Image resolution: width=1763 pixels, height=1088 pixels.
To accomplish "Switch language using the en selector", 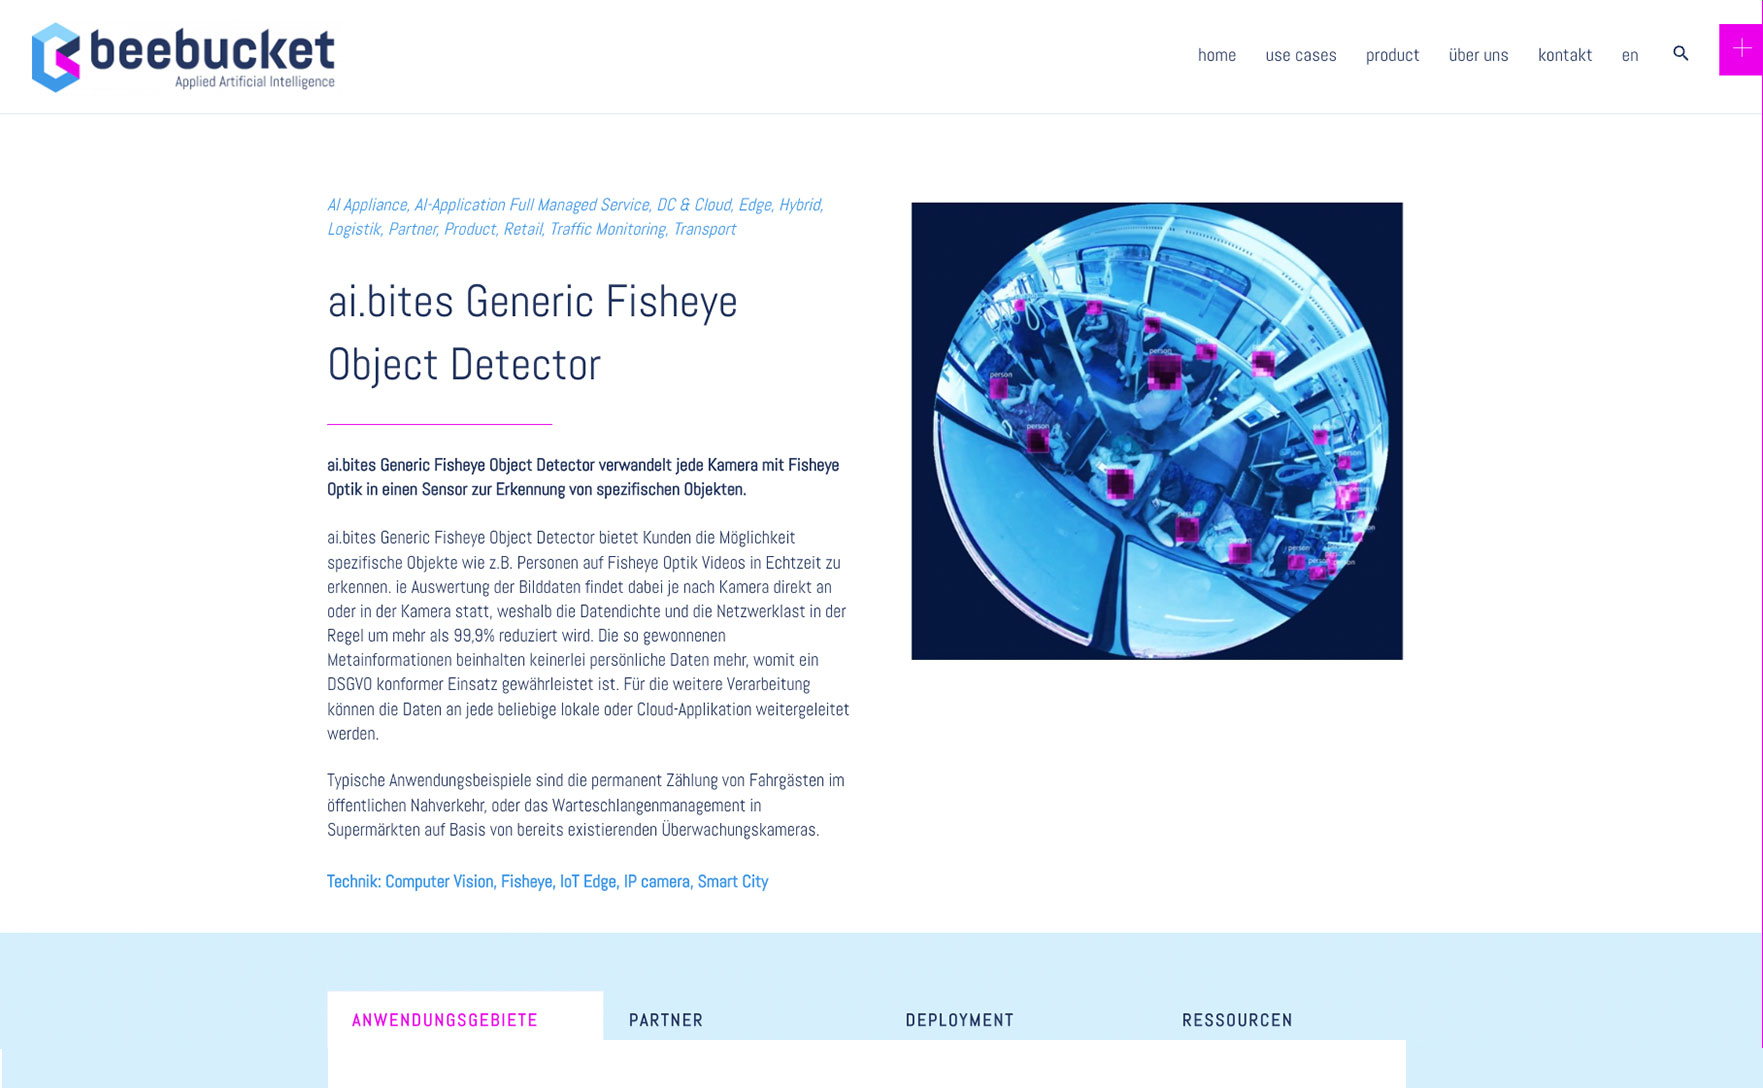I will 1629,55.
